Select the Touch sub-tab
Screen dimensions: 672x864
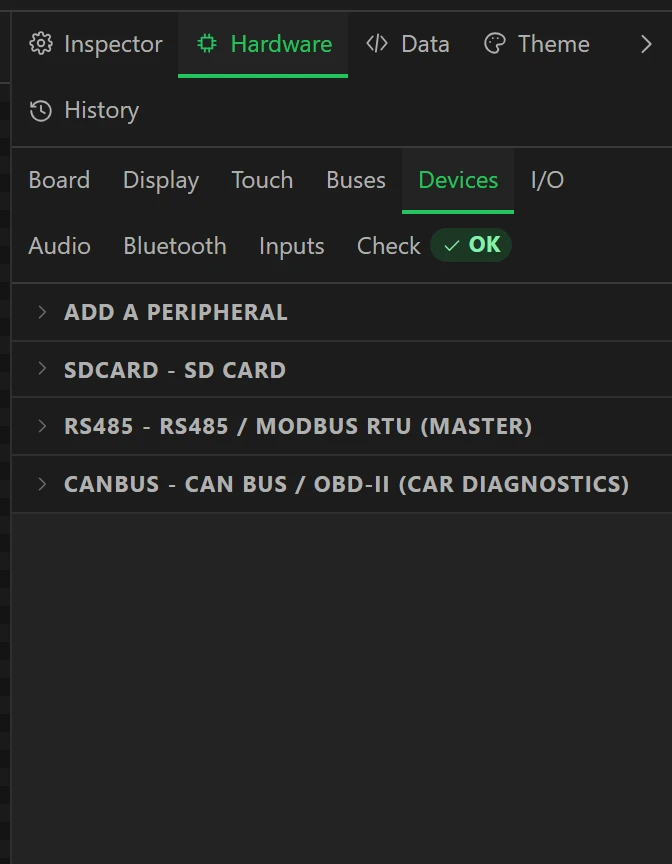pyautogui.click(x=262, y=180)
